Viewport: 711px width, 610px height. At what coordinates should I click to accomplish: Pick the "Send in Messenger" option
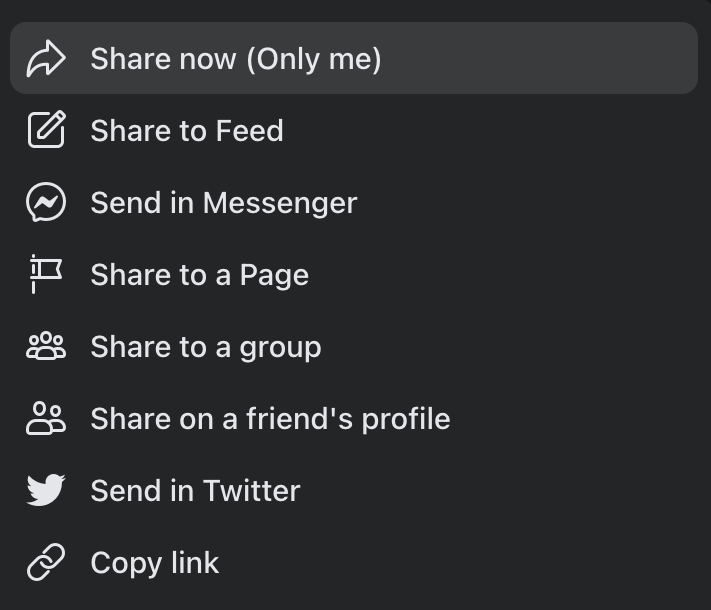223,203
